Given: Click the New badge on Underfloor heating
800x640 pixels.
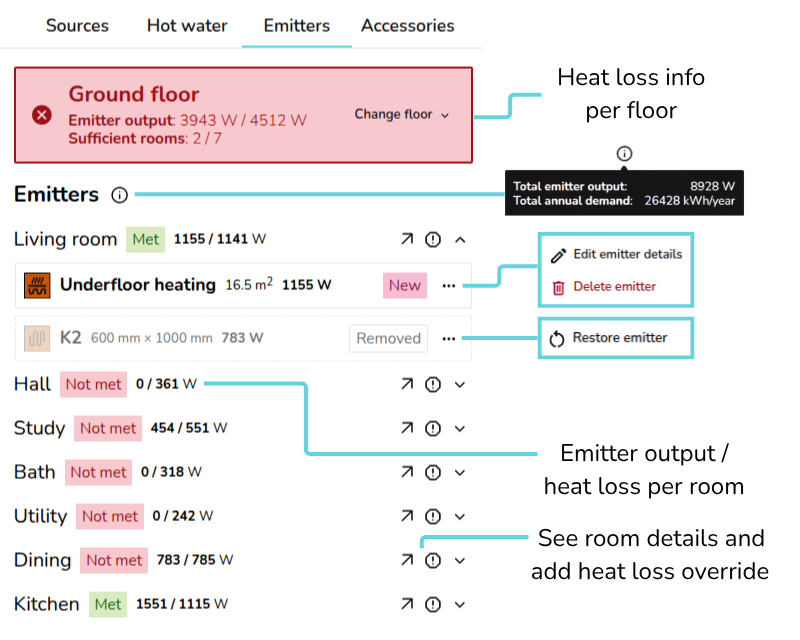Looking at the screenshot, I should point(404,285).
